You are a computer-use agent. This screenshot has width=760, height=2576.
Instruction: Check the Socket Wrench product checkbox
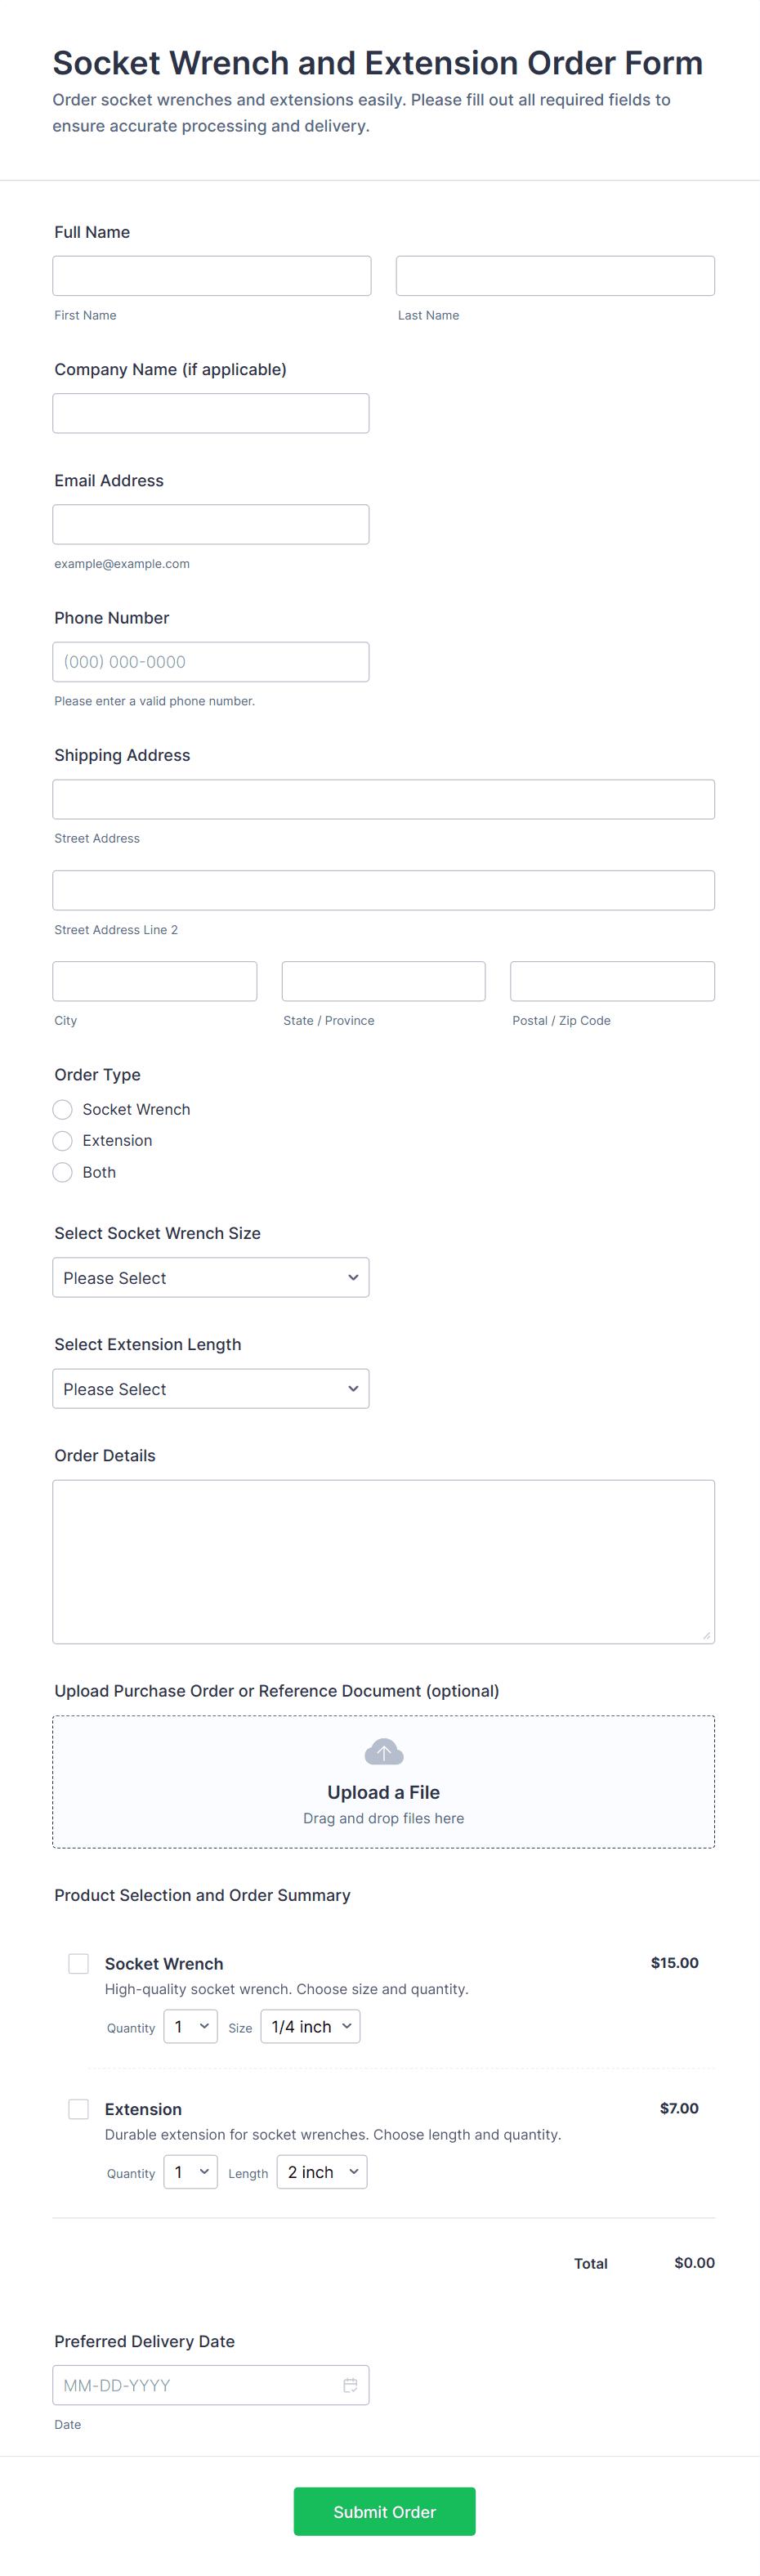coord(78,1963)
